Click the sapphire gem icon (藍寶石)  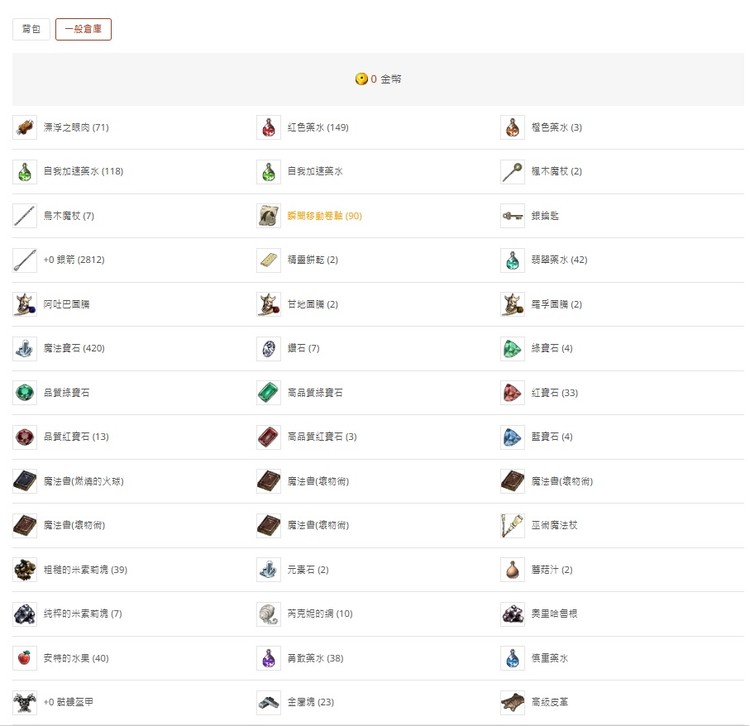[513, 437]
